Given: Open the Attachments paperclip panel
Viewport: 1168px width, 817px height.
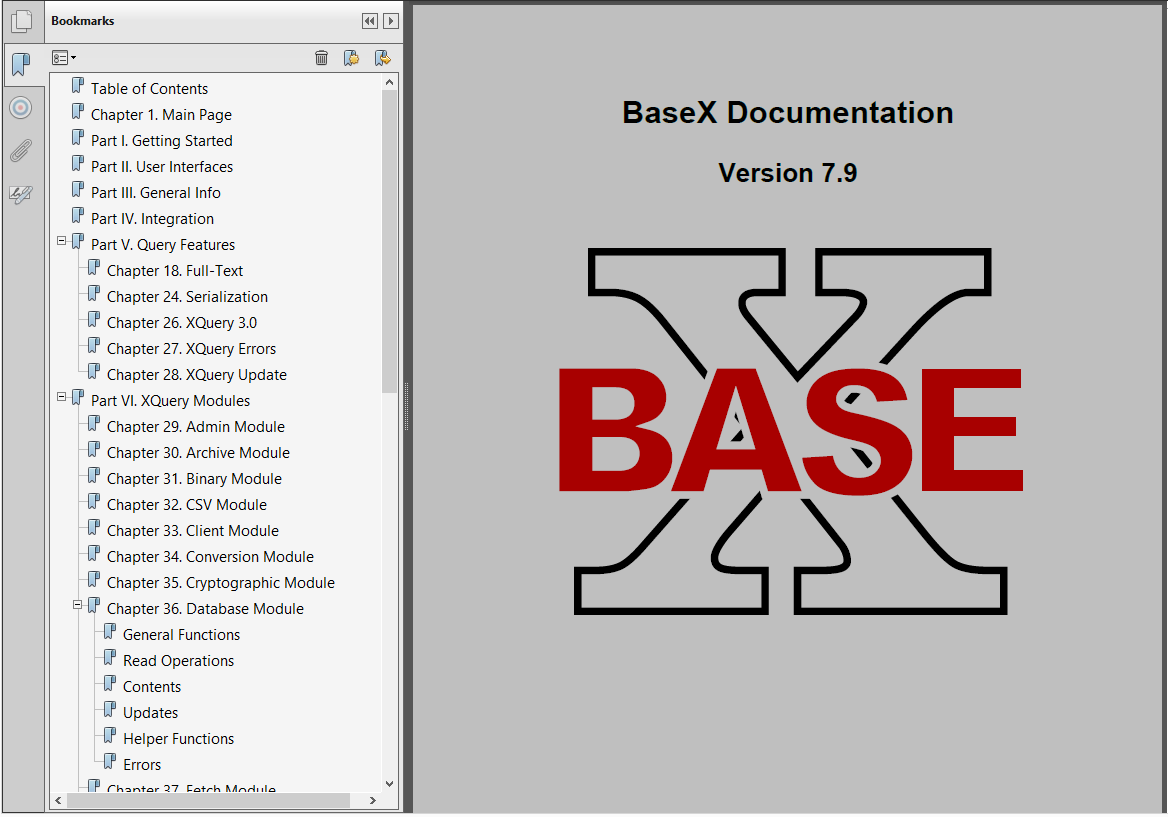Looking at the screenshot, I should 21,151.
